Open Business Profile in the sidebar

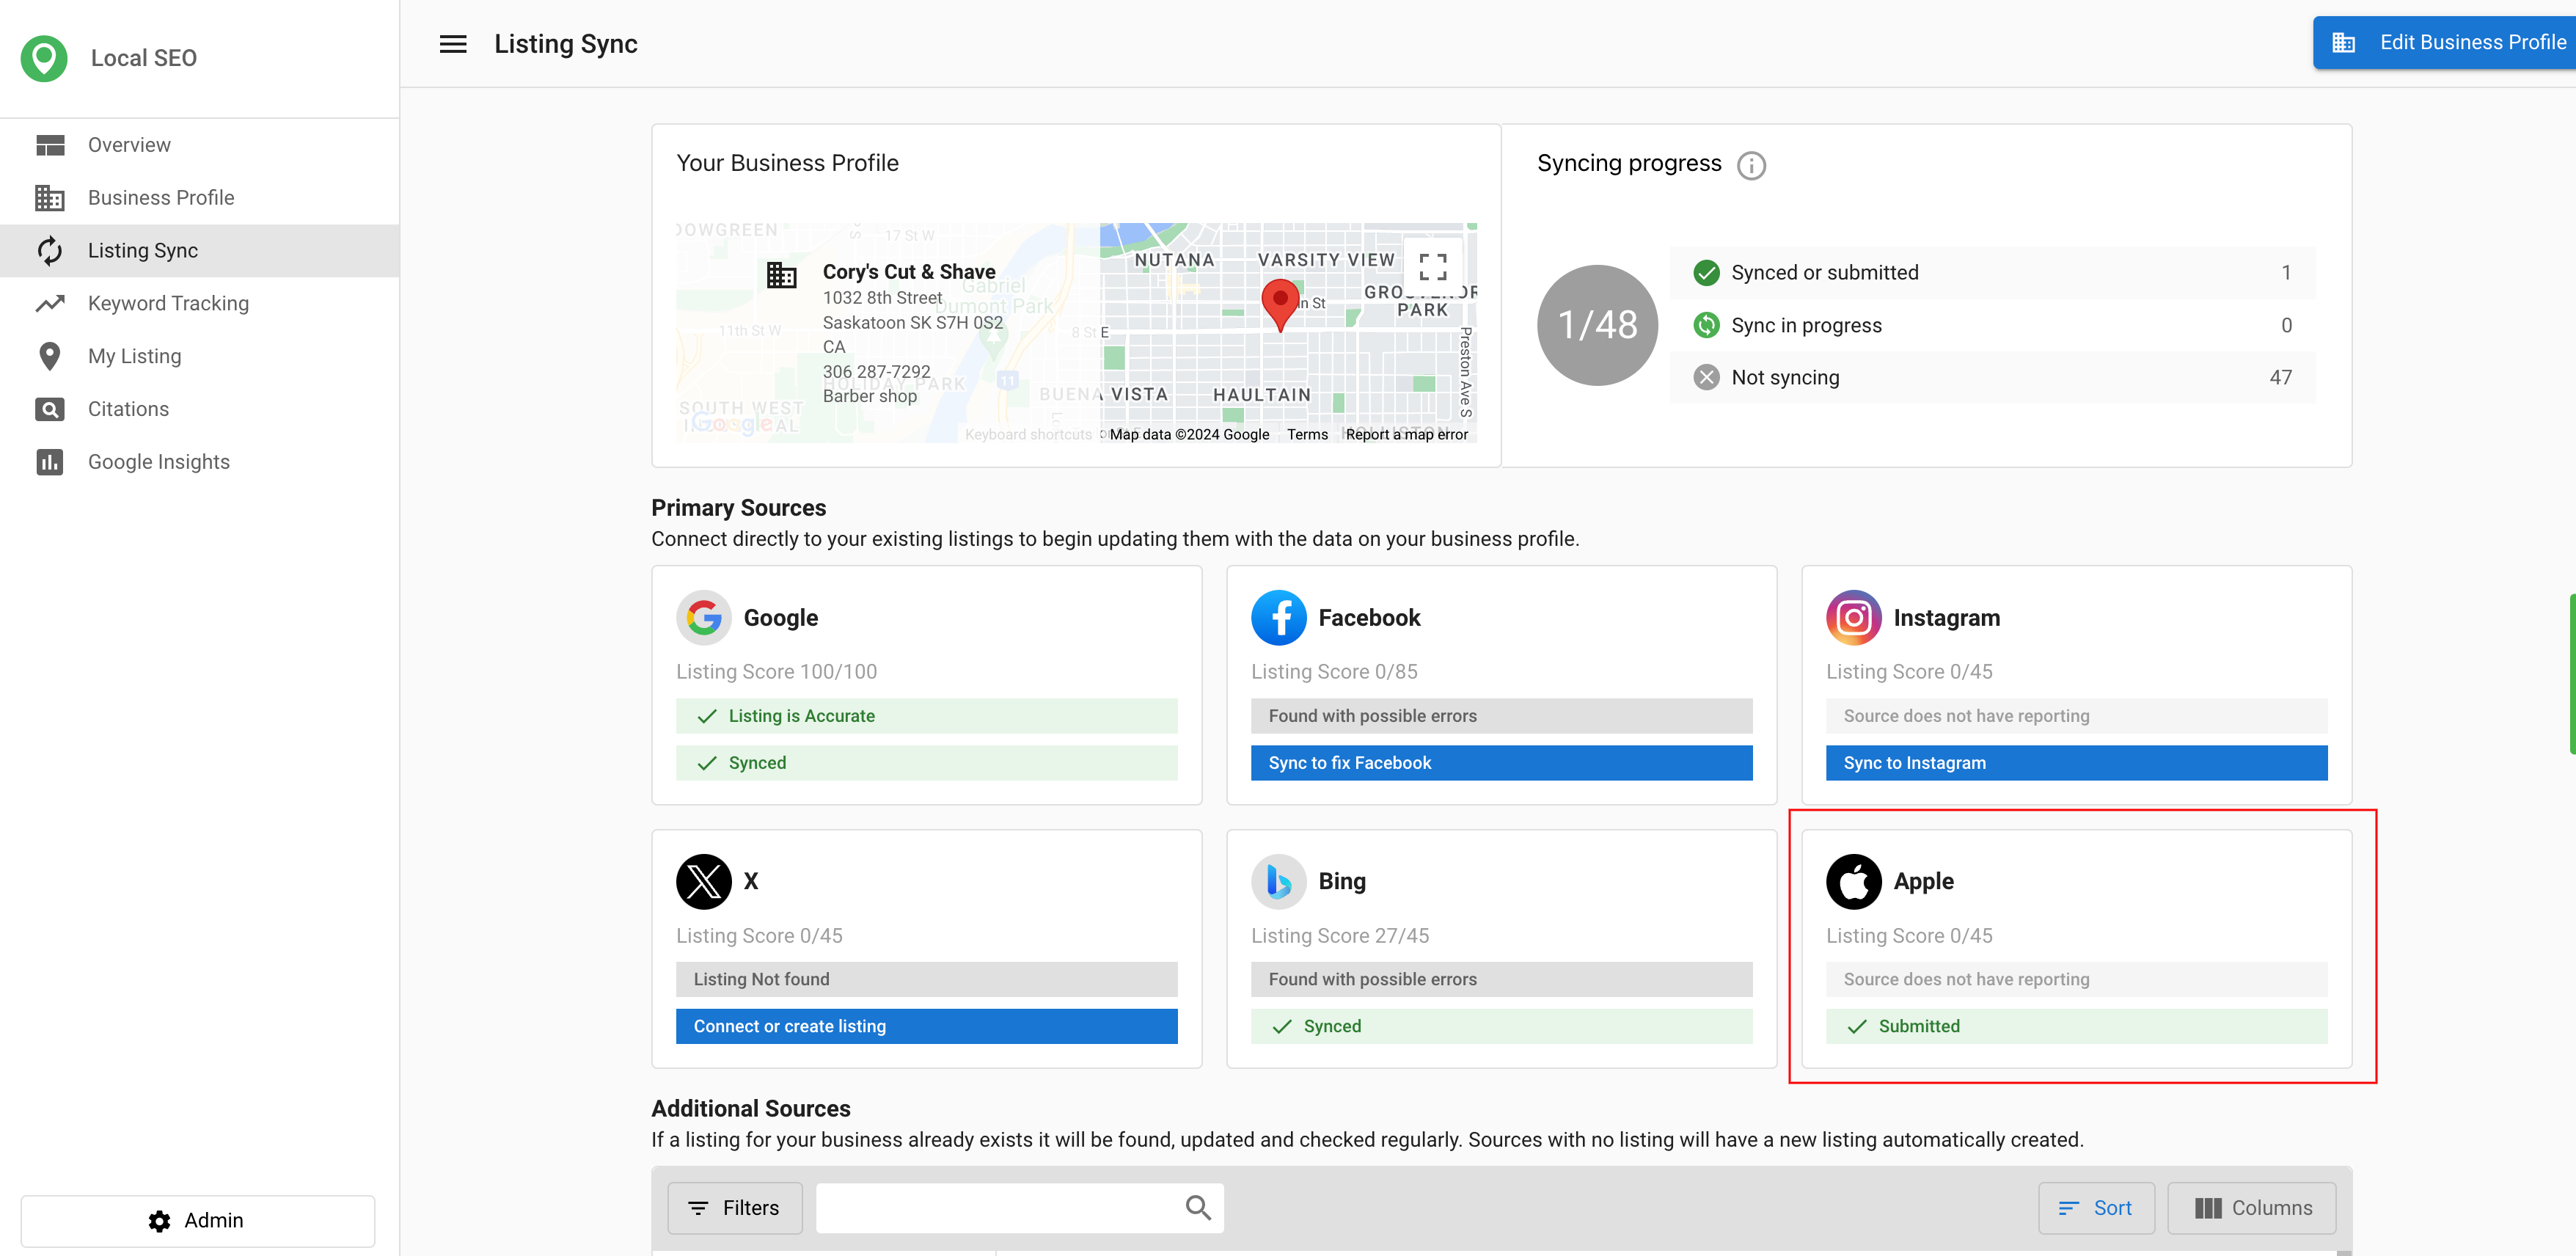(200, 198)
